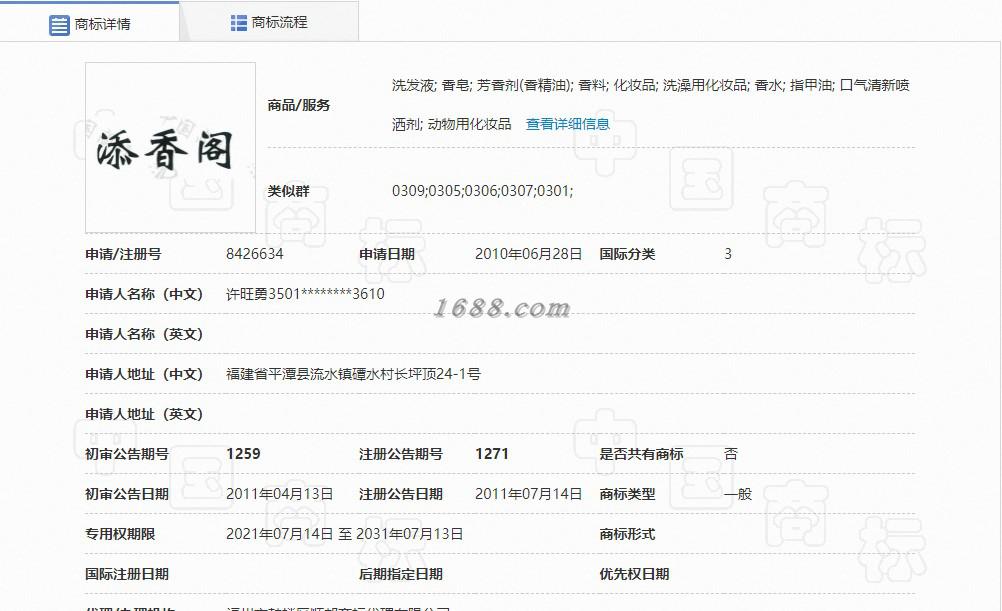This screenshot has height=611, width=1002.
Task: Click the 国际分类 label
Action: pyautogui.click(x=628, y=254)
